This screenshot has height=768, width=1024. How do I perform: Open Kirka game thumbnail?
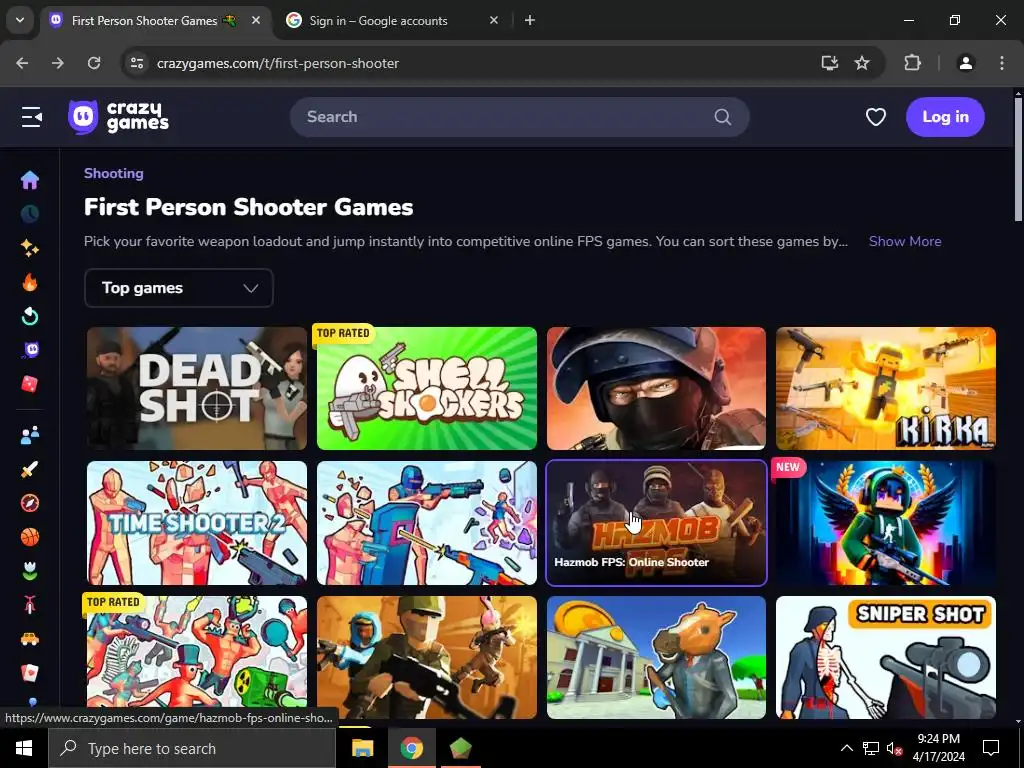886,389
